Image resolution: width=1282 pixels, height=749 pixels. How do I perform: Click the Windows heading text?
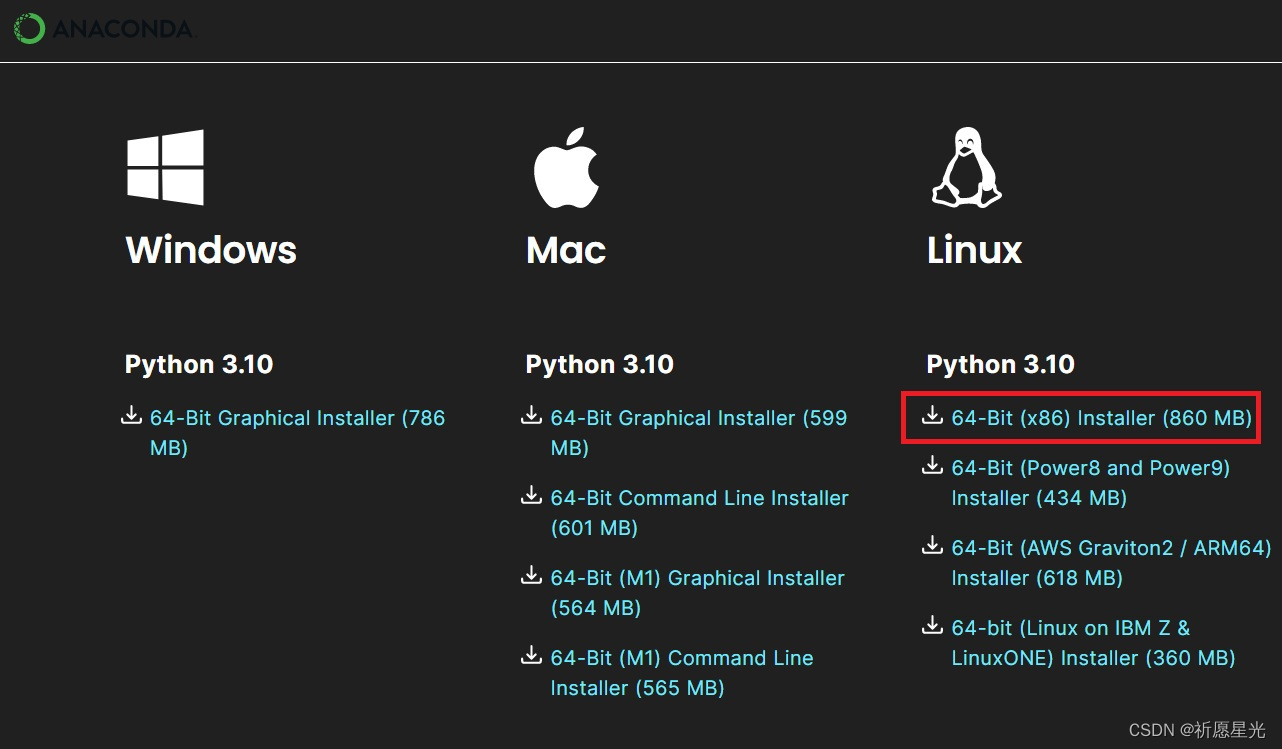coord(211,249)
